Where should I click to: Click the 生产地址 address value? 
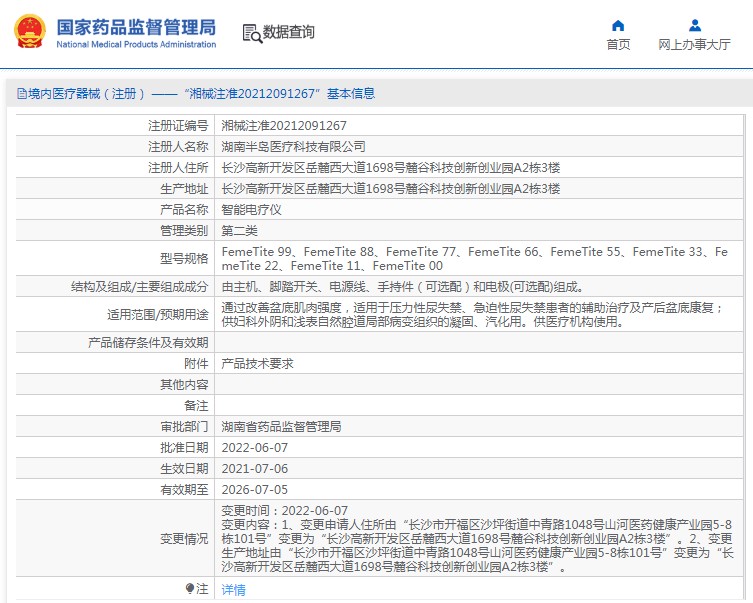click(391, 189)
